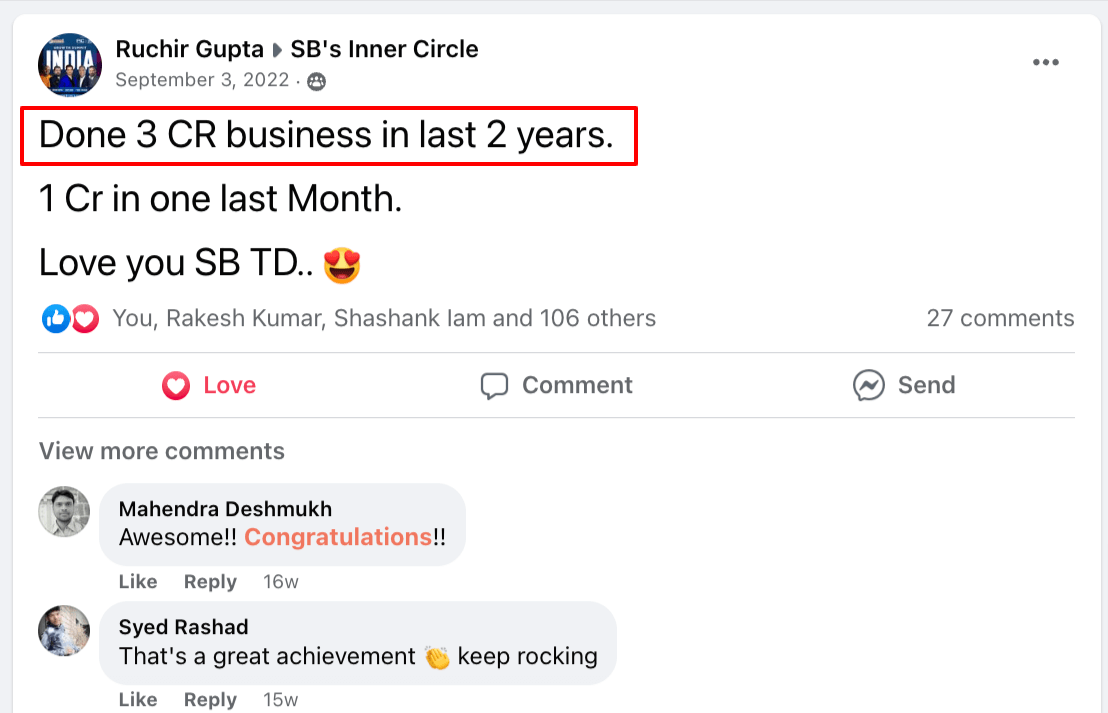This screenshot has height=713, width=1108.
Task: Open the 27 comments list
Action: pos(1000,319)
